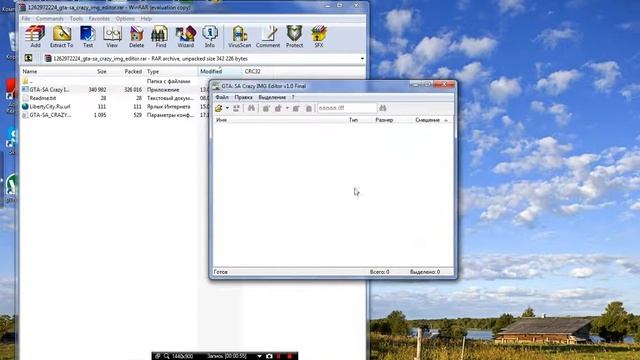
Task: Click the VirusScan icon in WinRAR
Action: coord(240,37)
